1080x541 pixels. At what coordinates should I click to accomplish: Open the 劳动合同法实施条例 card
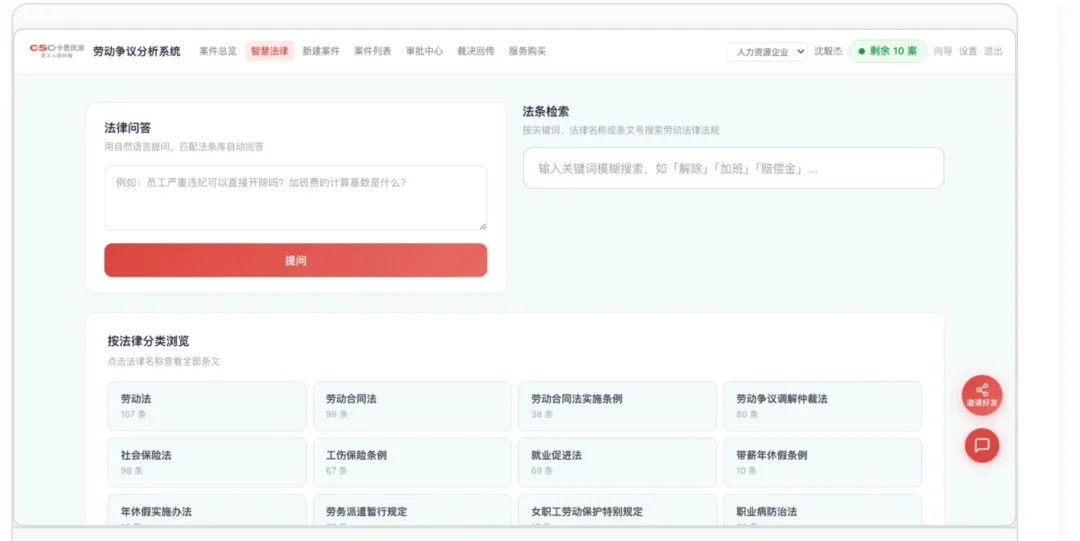(617, 406)
